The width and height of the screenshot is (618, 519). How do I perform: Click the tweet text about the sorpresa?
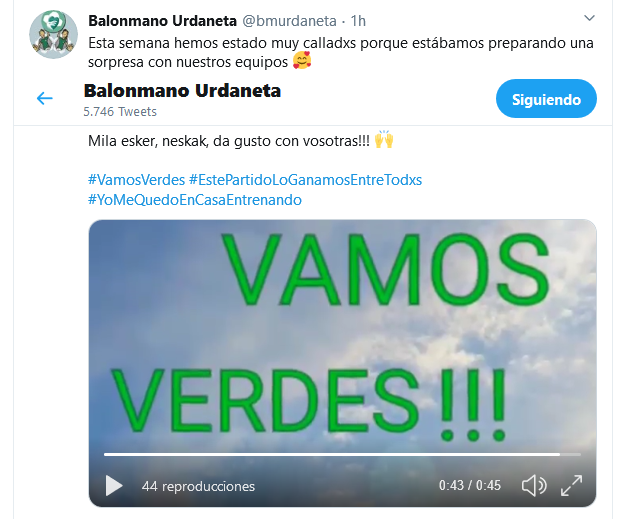(x=341, y=52)
